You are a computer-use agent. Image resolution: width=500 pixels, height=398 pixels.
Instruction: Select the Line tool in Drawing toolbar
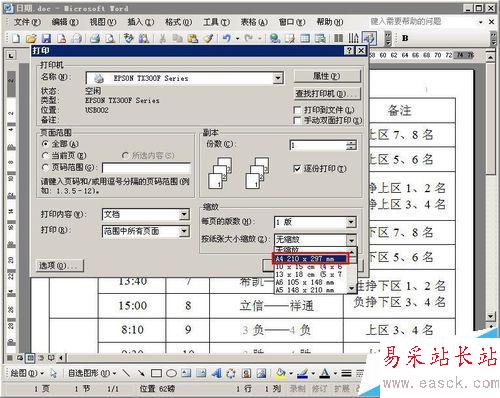tap(126, 373)
